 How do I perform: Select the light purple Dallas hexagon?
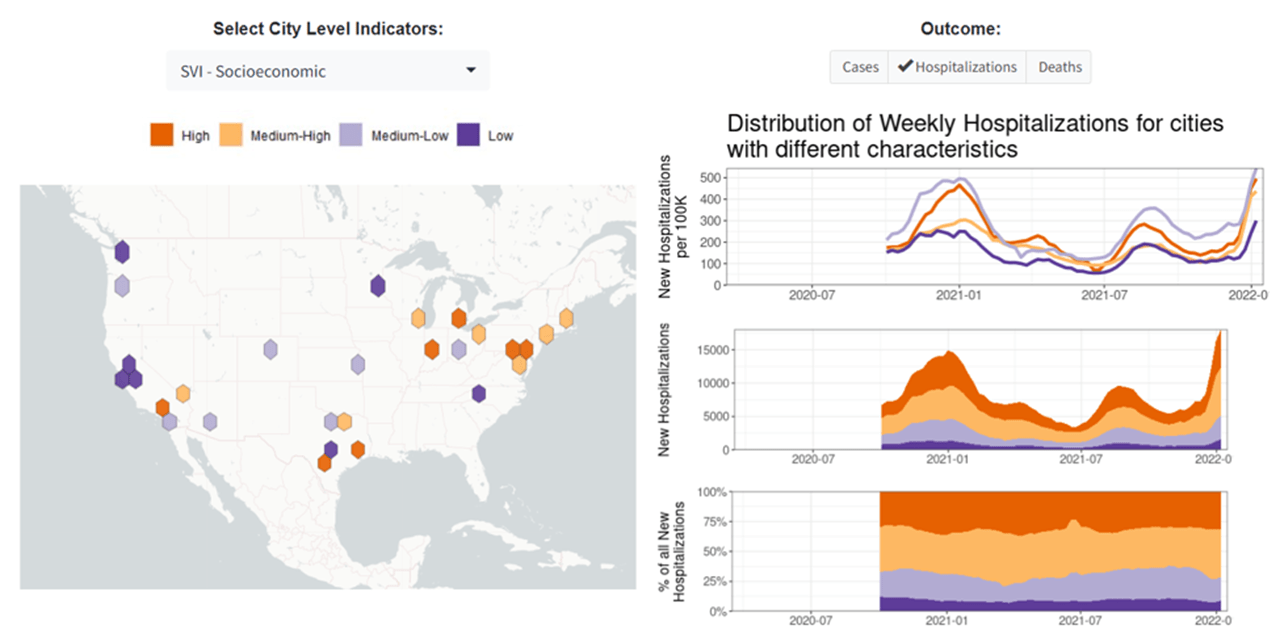point(331,421)
